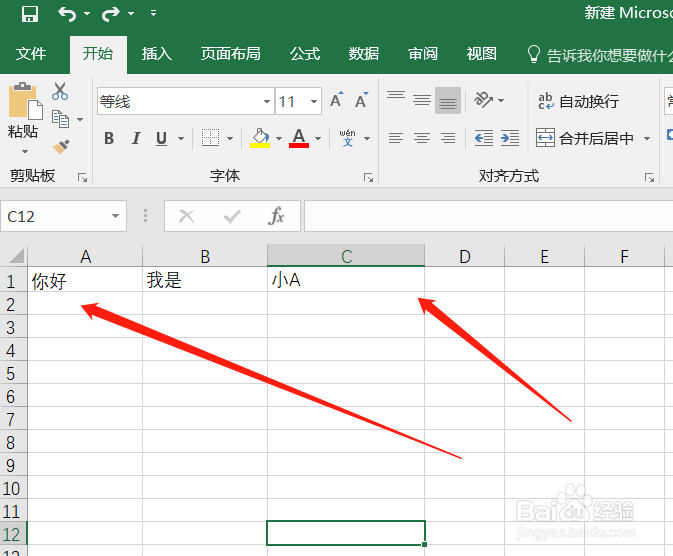Select Bottom Align icon
Viewport: 673px width, 556px height.
point(448,100)
